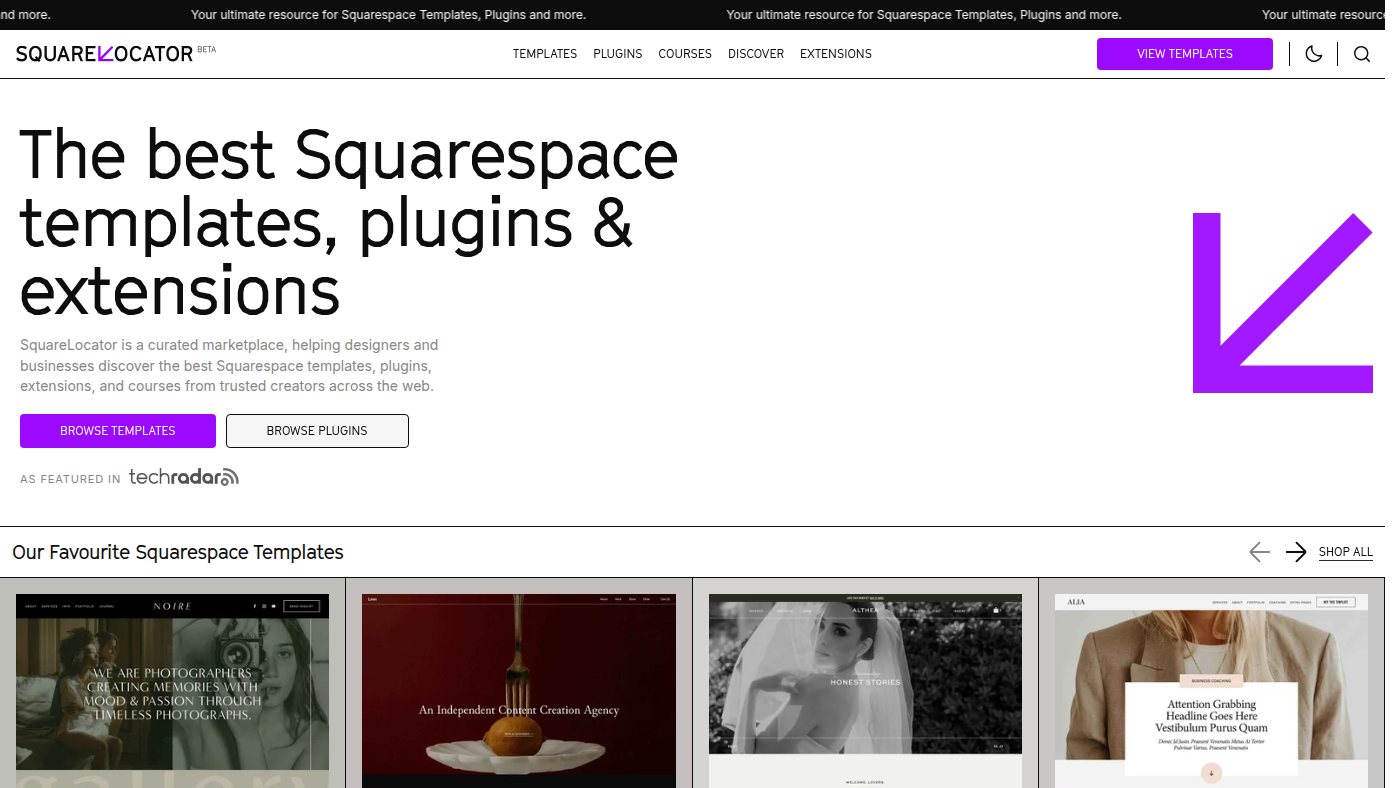Click the BETA label beside the logo

point(207,48)
